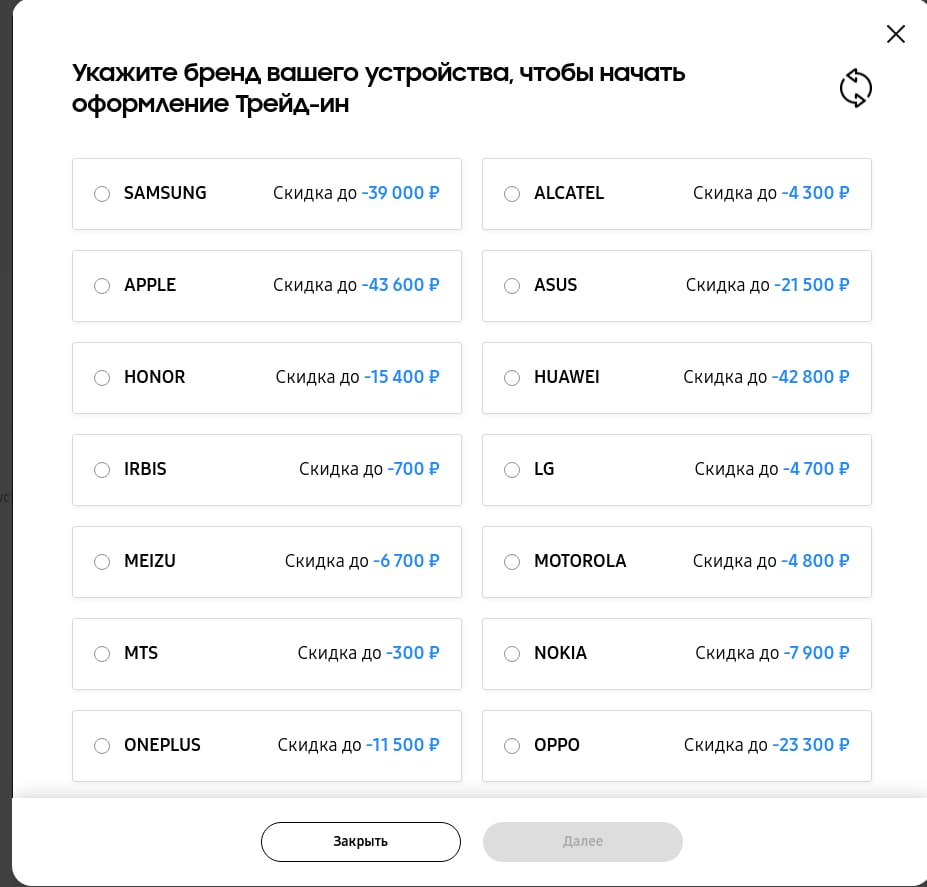The image size is (927, 887).
Task: Close the trade-in dialog with X
Action: tap(896, 34)
